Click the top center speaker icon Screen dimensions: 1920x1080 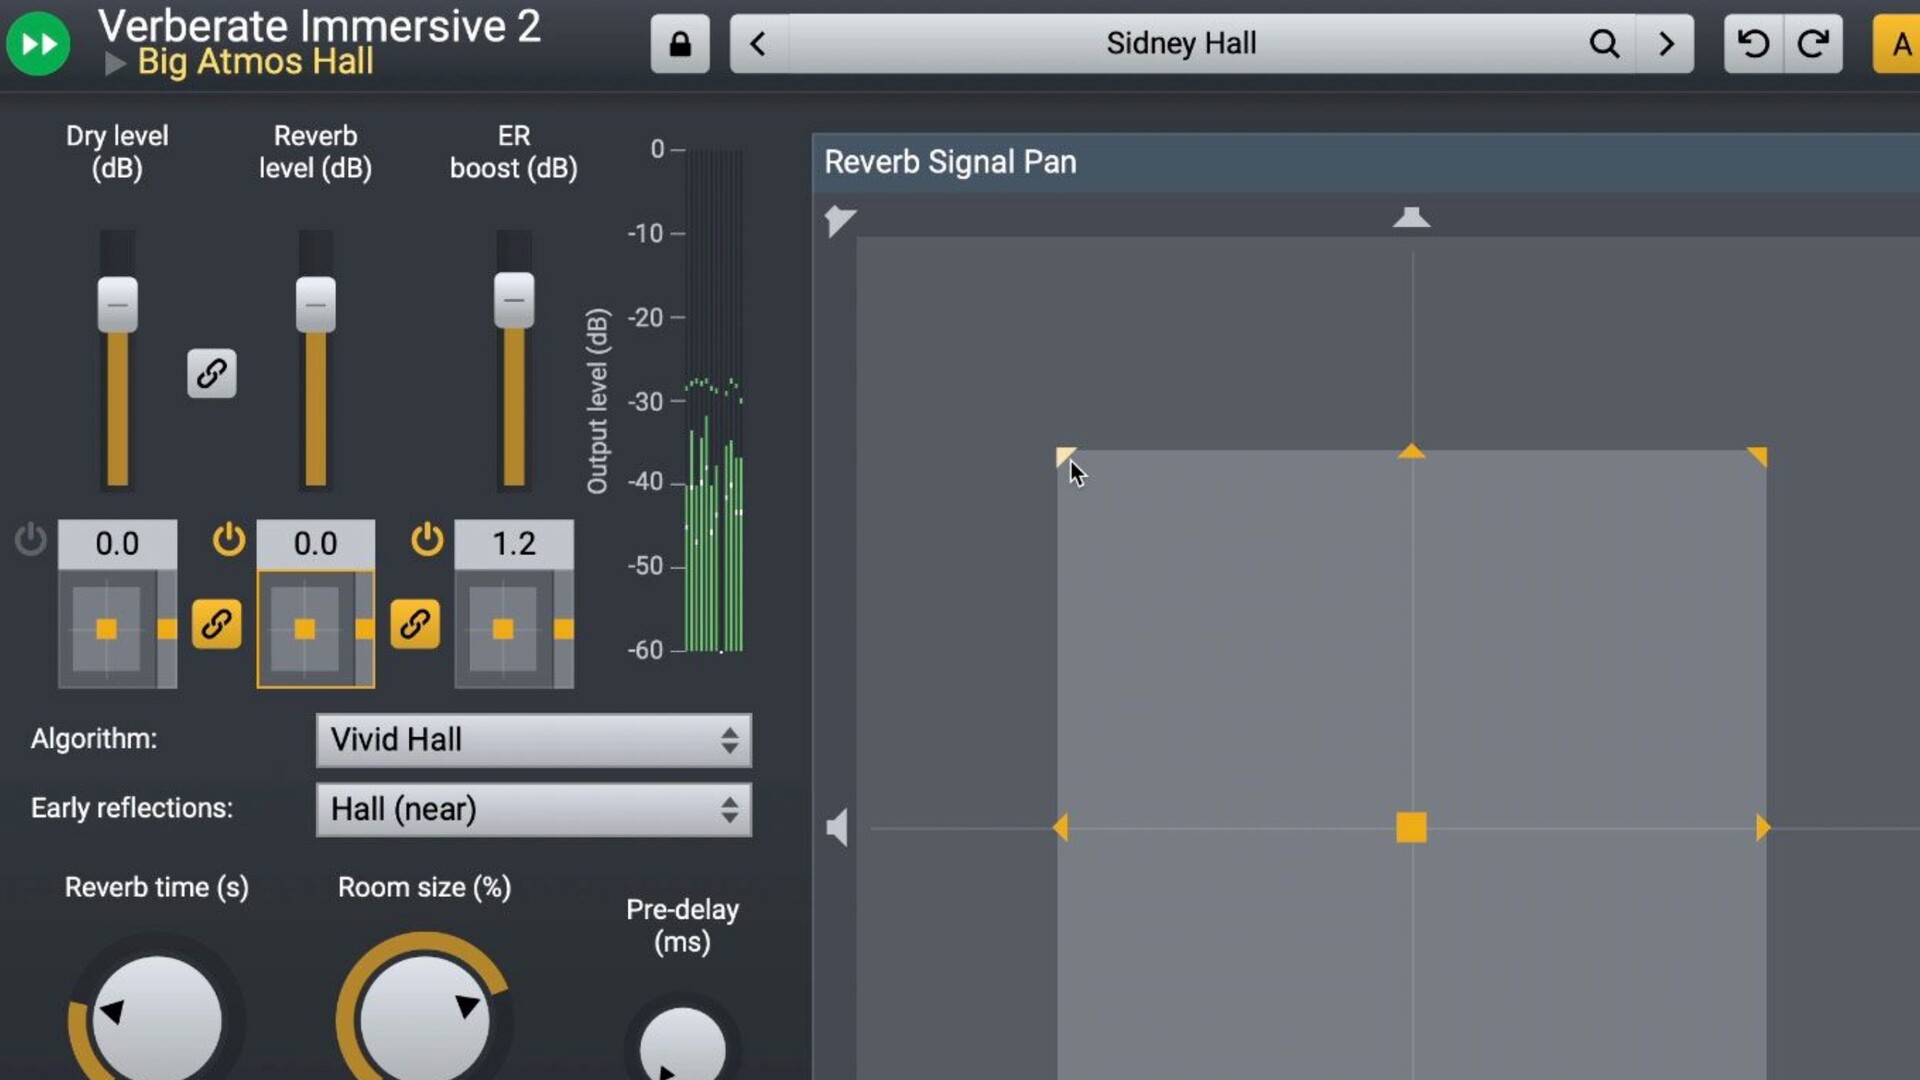pyautogui.click(x=1411, y=217)
